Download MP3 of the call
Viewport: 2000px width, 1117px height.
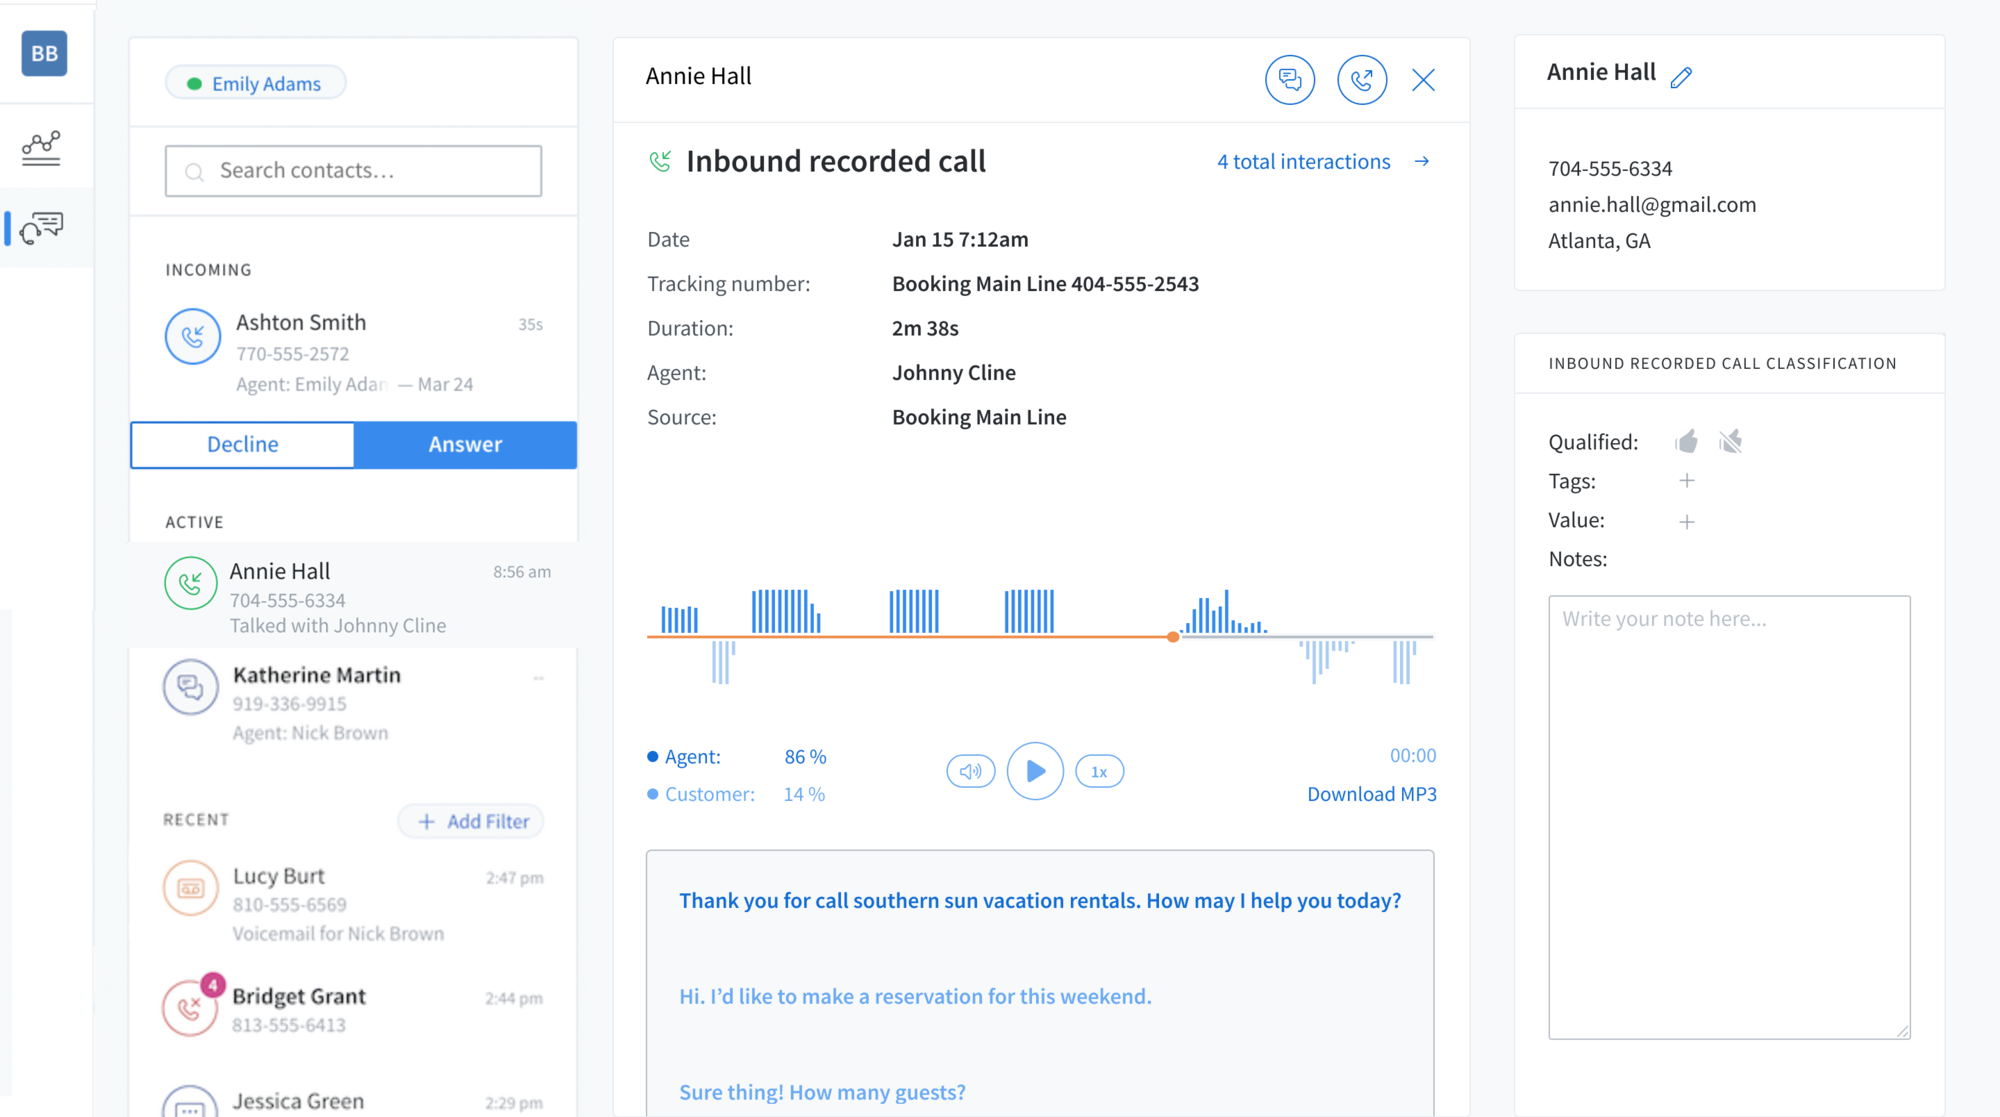pyautogui.click(x=1371, y=794)
